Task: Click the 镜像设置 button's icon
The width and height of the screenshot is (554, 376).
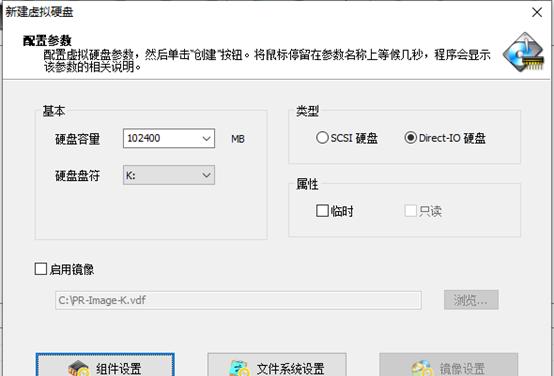Action: [x=422, y=368]
